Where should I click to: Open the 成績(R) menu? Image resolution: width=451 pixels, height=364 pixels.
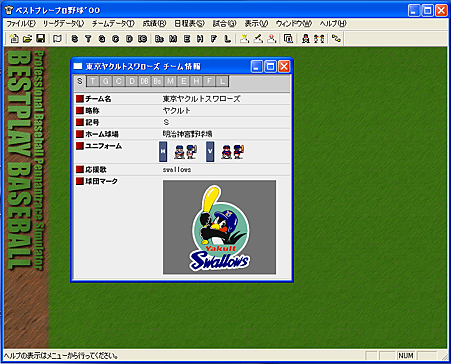click(154, 24)
